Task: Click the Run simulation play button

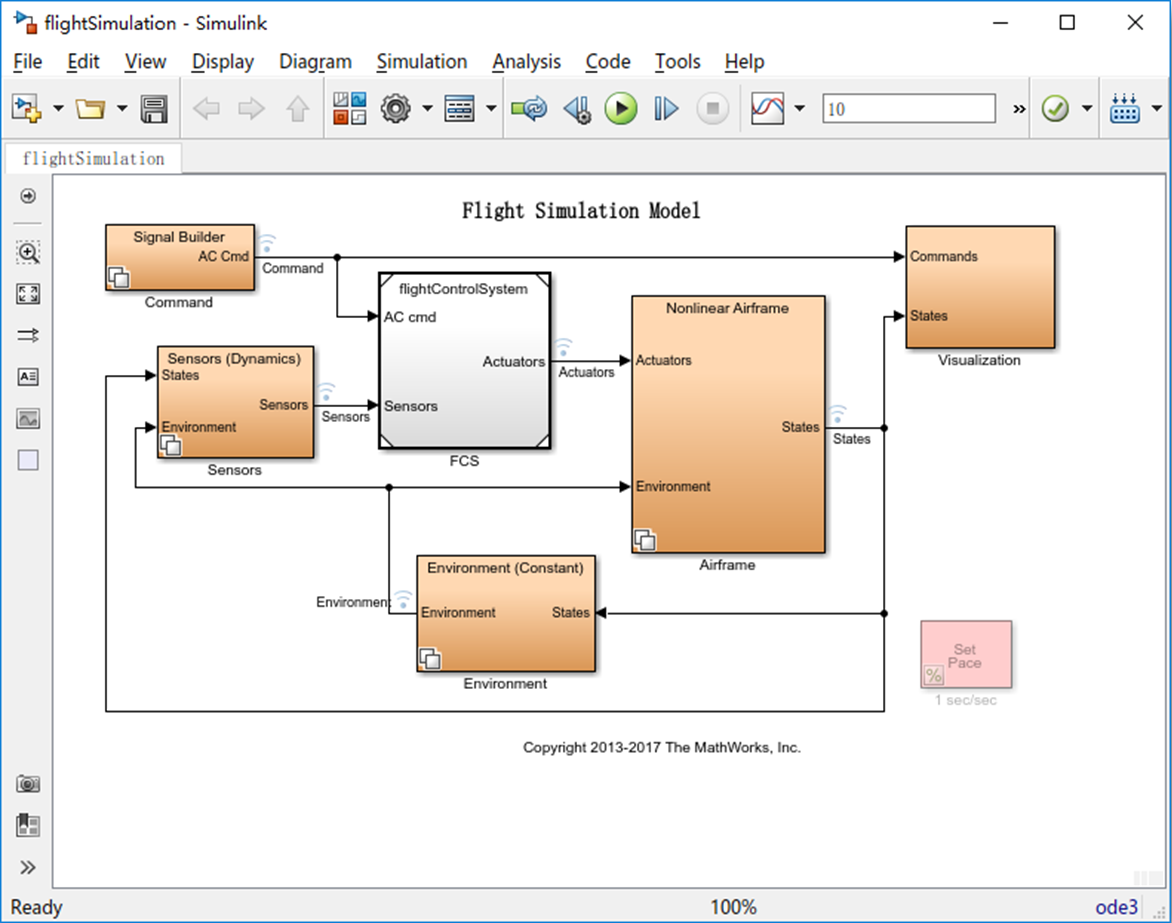Action: click(620, 109)
